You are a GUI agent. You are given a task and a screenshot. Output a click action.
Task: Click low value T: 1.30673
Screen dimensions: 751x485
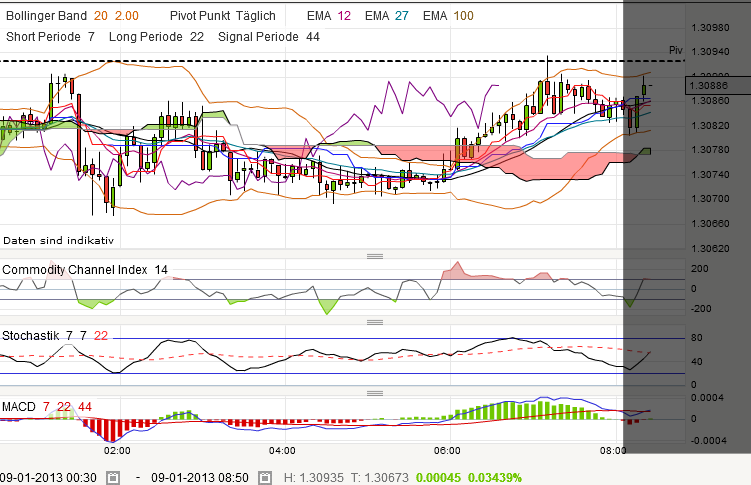pyautogui.click(x=380, y=477)
